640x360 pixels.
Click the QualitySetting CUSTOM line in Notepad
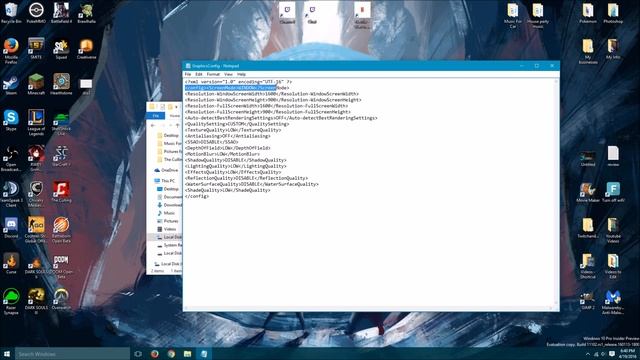[237, 124]
